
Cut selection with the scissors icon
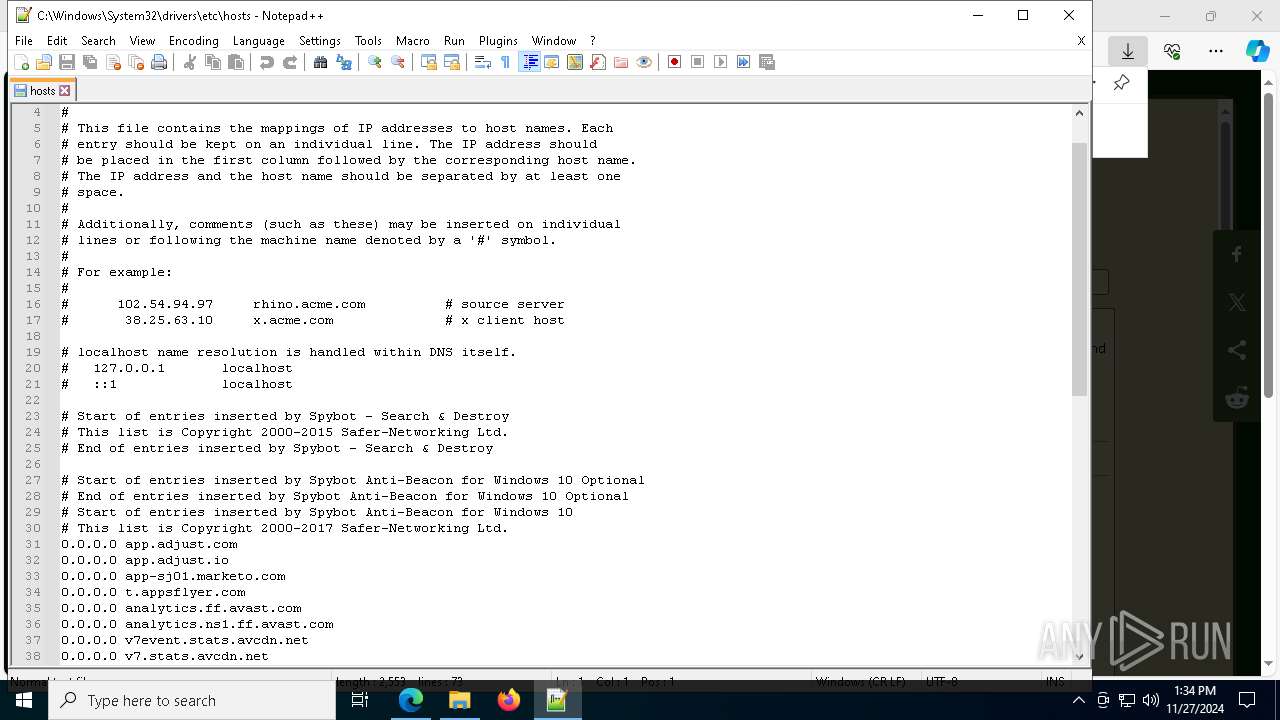(190, 62)
